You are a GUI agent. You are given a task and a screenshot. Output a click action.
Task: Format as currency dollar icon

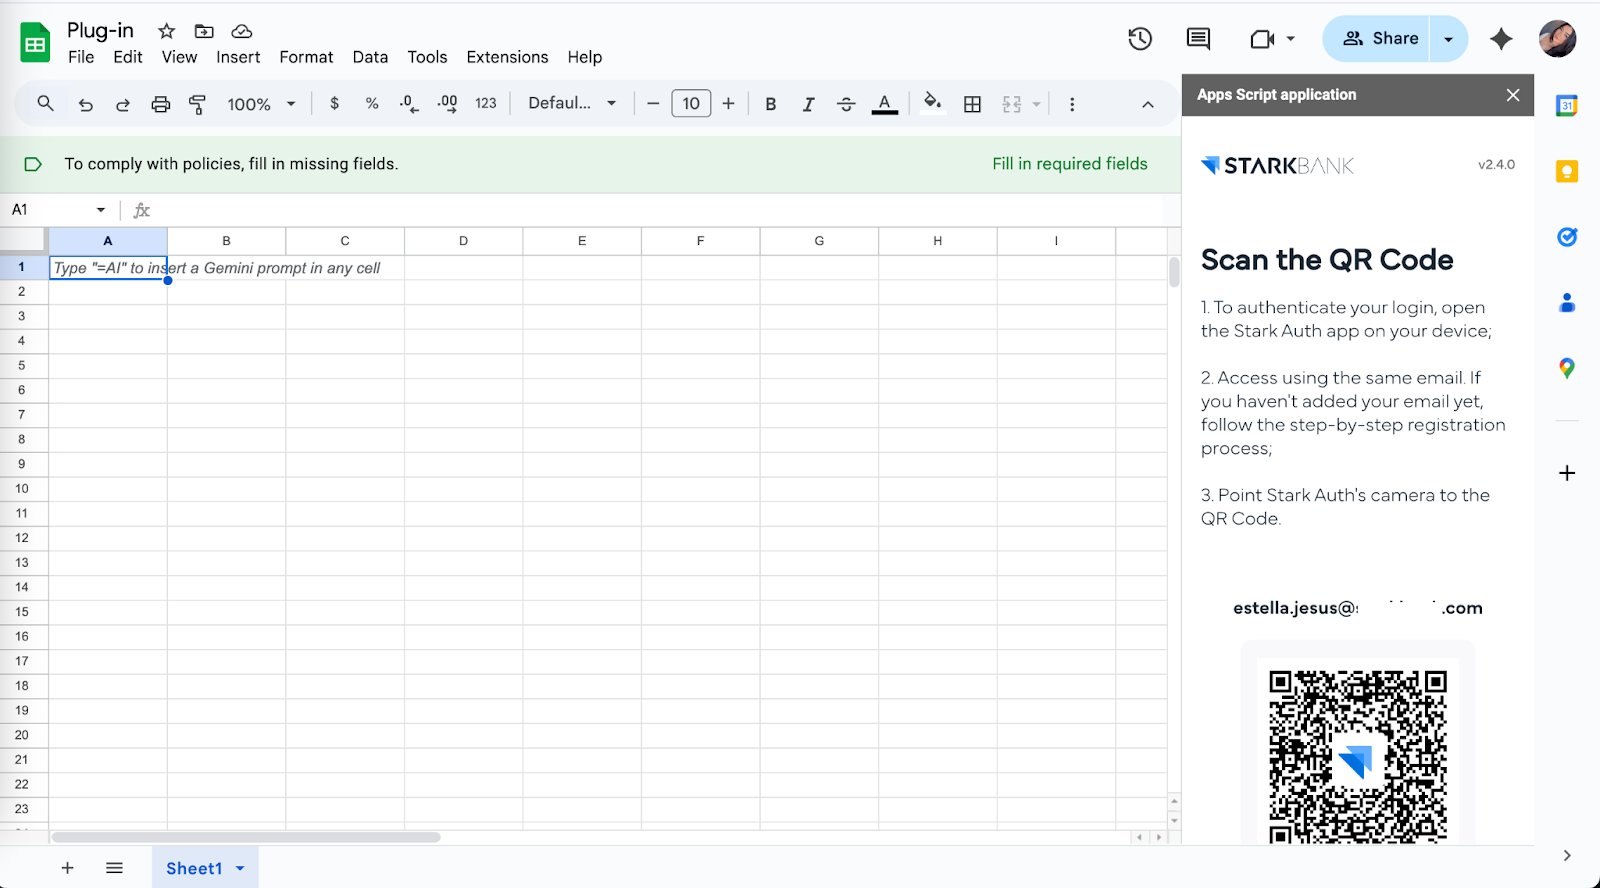334,103
